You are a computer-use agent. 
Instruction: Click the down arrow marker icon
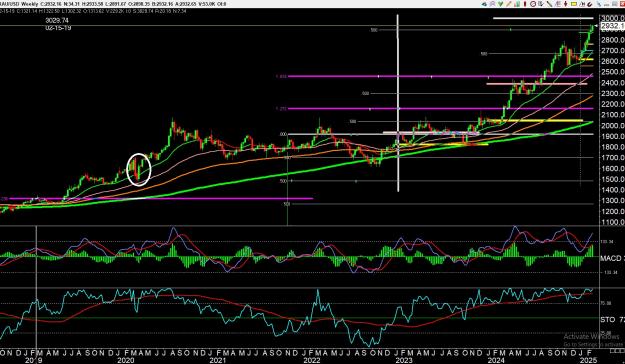(566, 4)
